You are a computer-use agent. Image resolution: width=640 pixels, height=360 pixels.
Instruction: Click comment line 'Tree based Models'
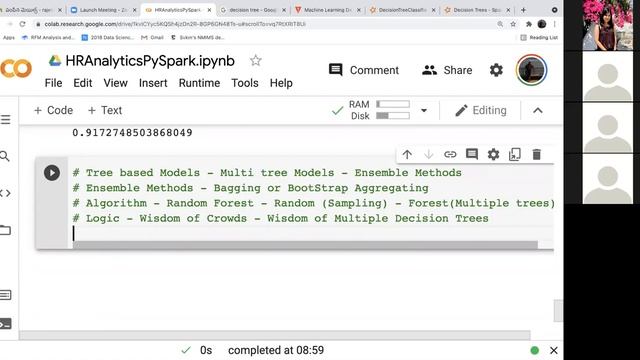pos(267,173)
